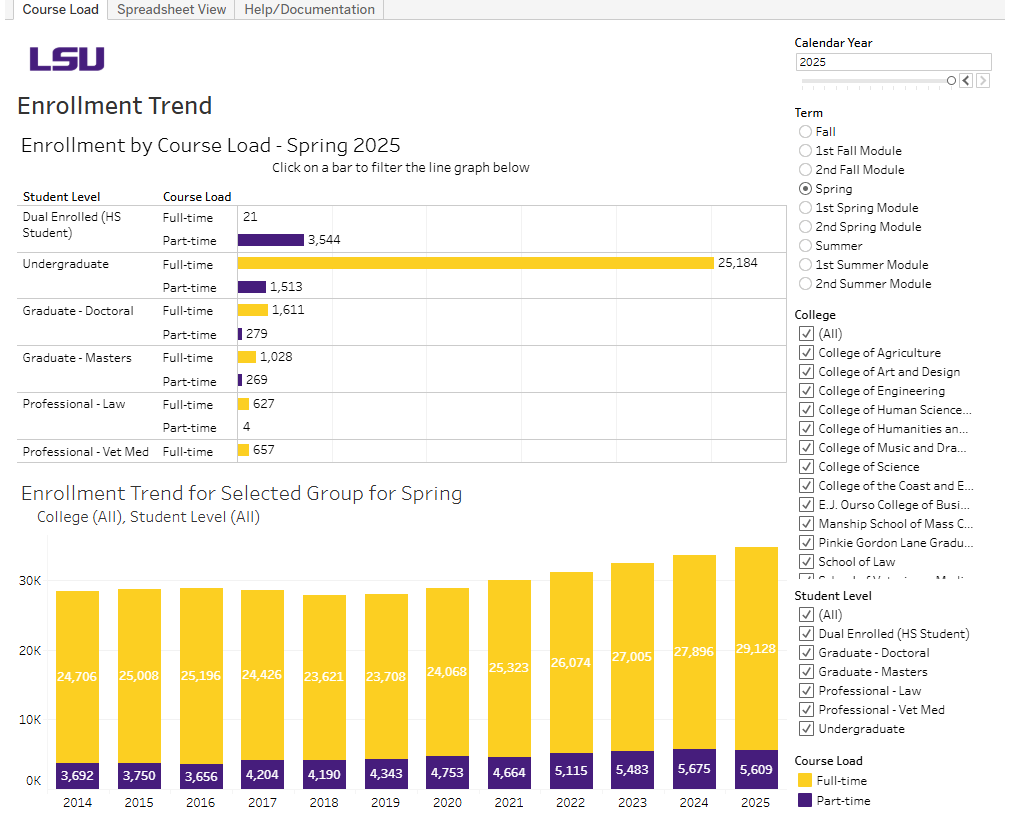Select the Course Load tab
Viewport: 1009px width, 828px height.
coord(60,9)
